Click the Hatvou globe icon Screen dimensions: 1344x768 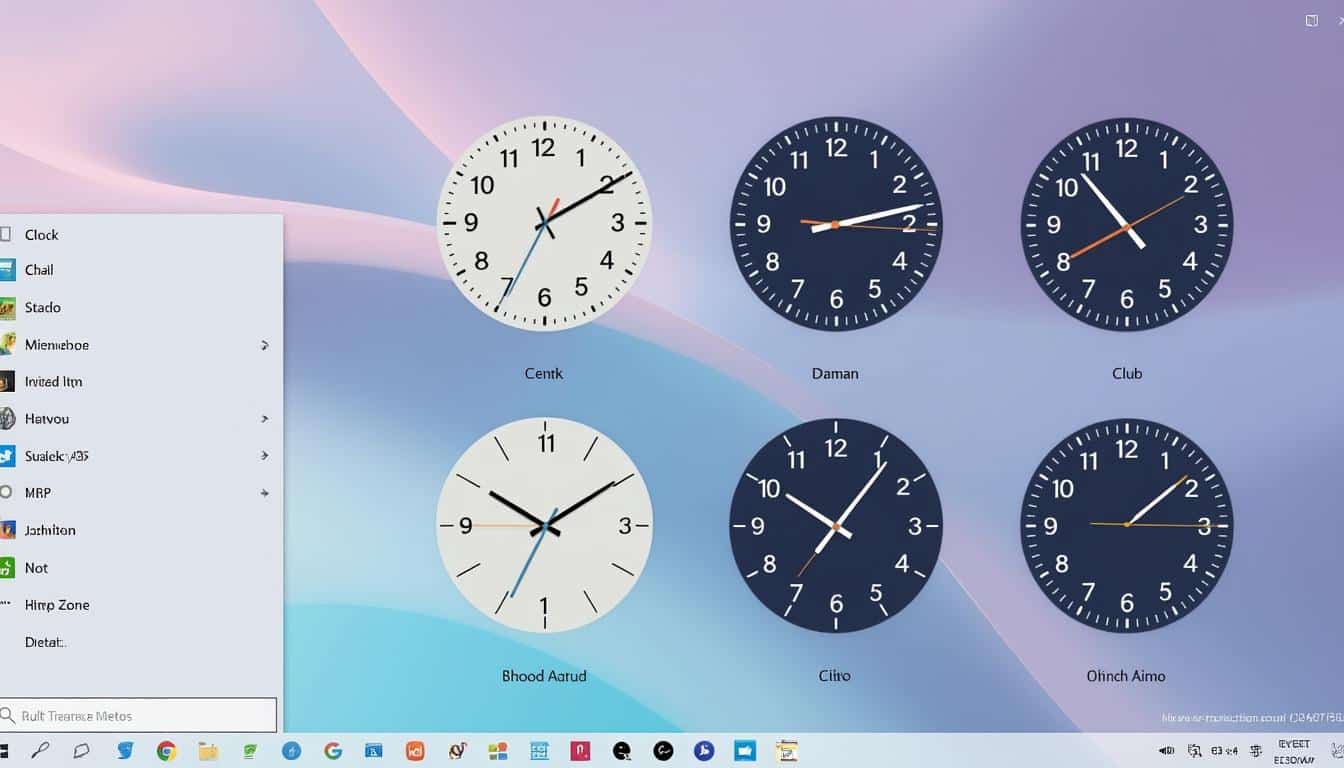click(x=7, y=418)
